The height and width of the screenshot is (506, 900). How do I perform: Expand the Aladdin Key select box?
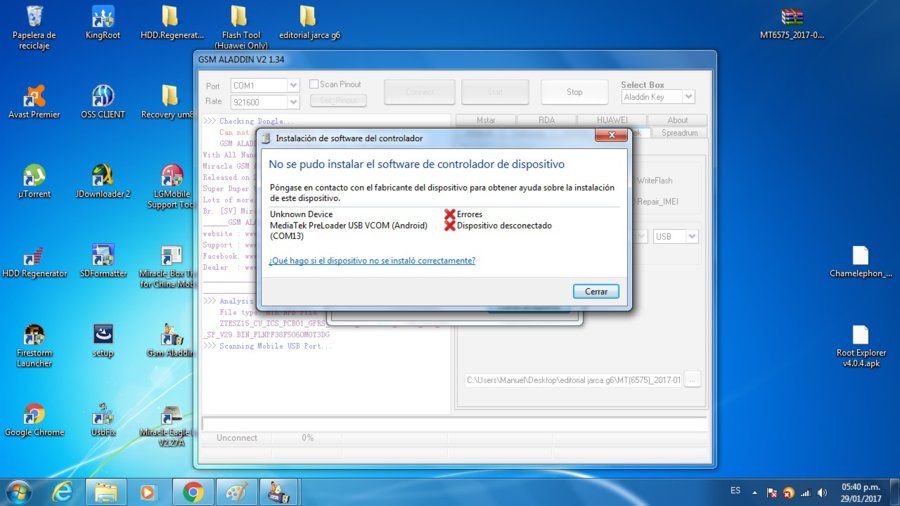(689, 97)
